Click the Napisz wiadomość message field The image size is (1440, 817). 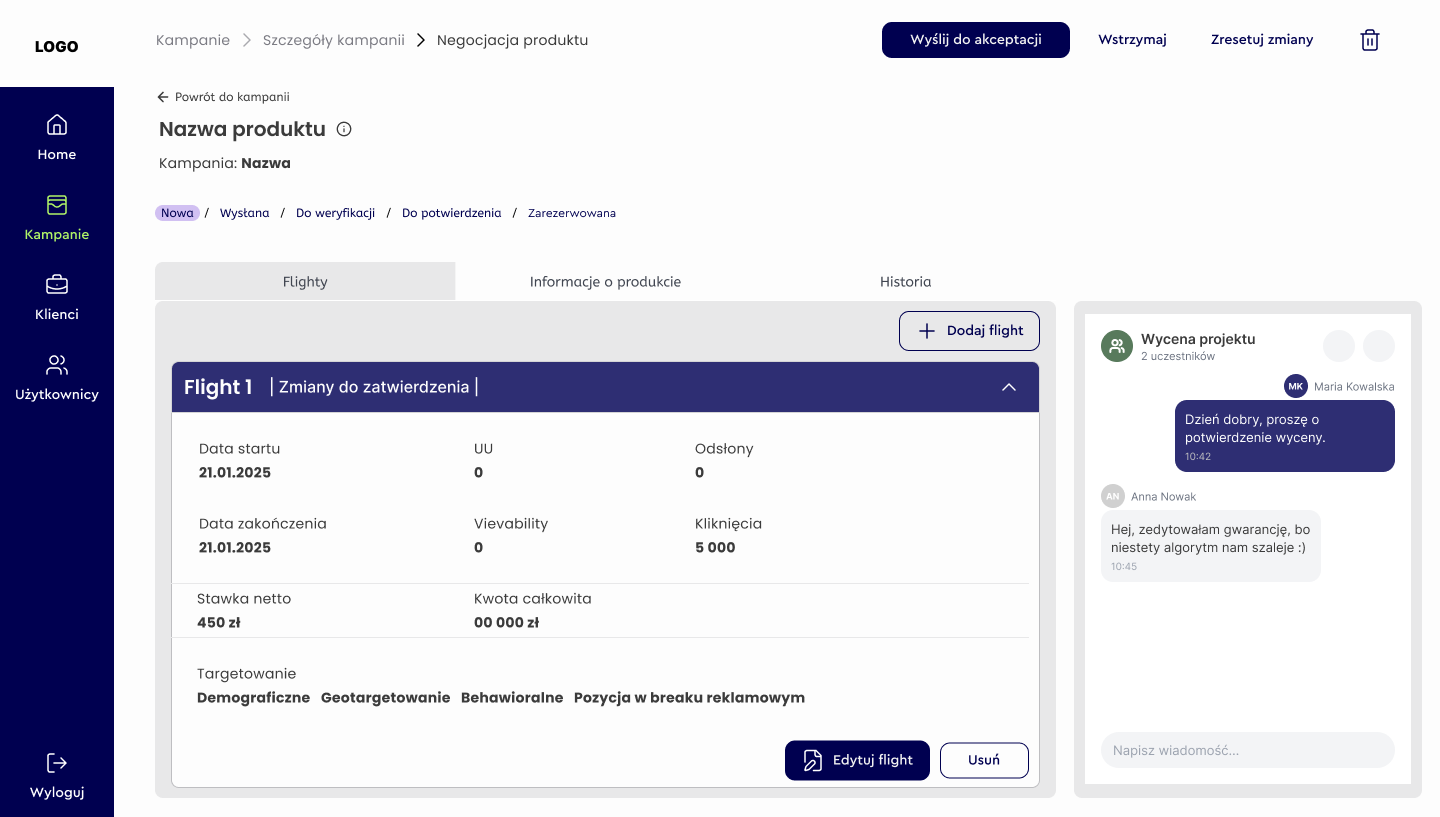point(1248,750)
